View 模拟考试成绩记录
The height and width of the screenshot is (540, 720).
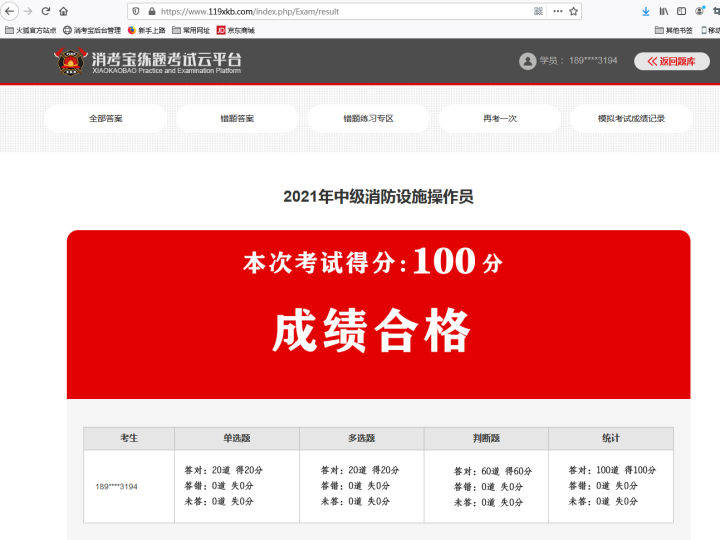click(631, 118)
